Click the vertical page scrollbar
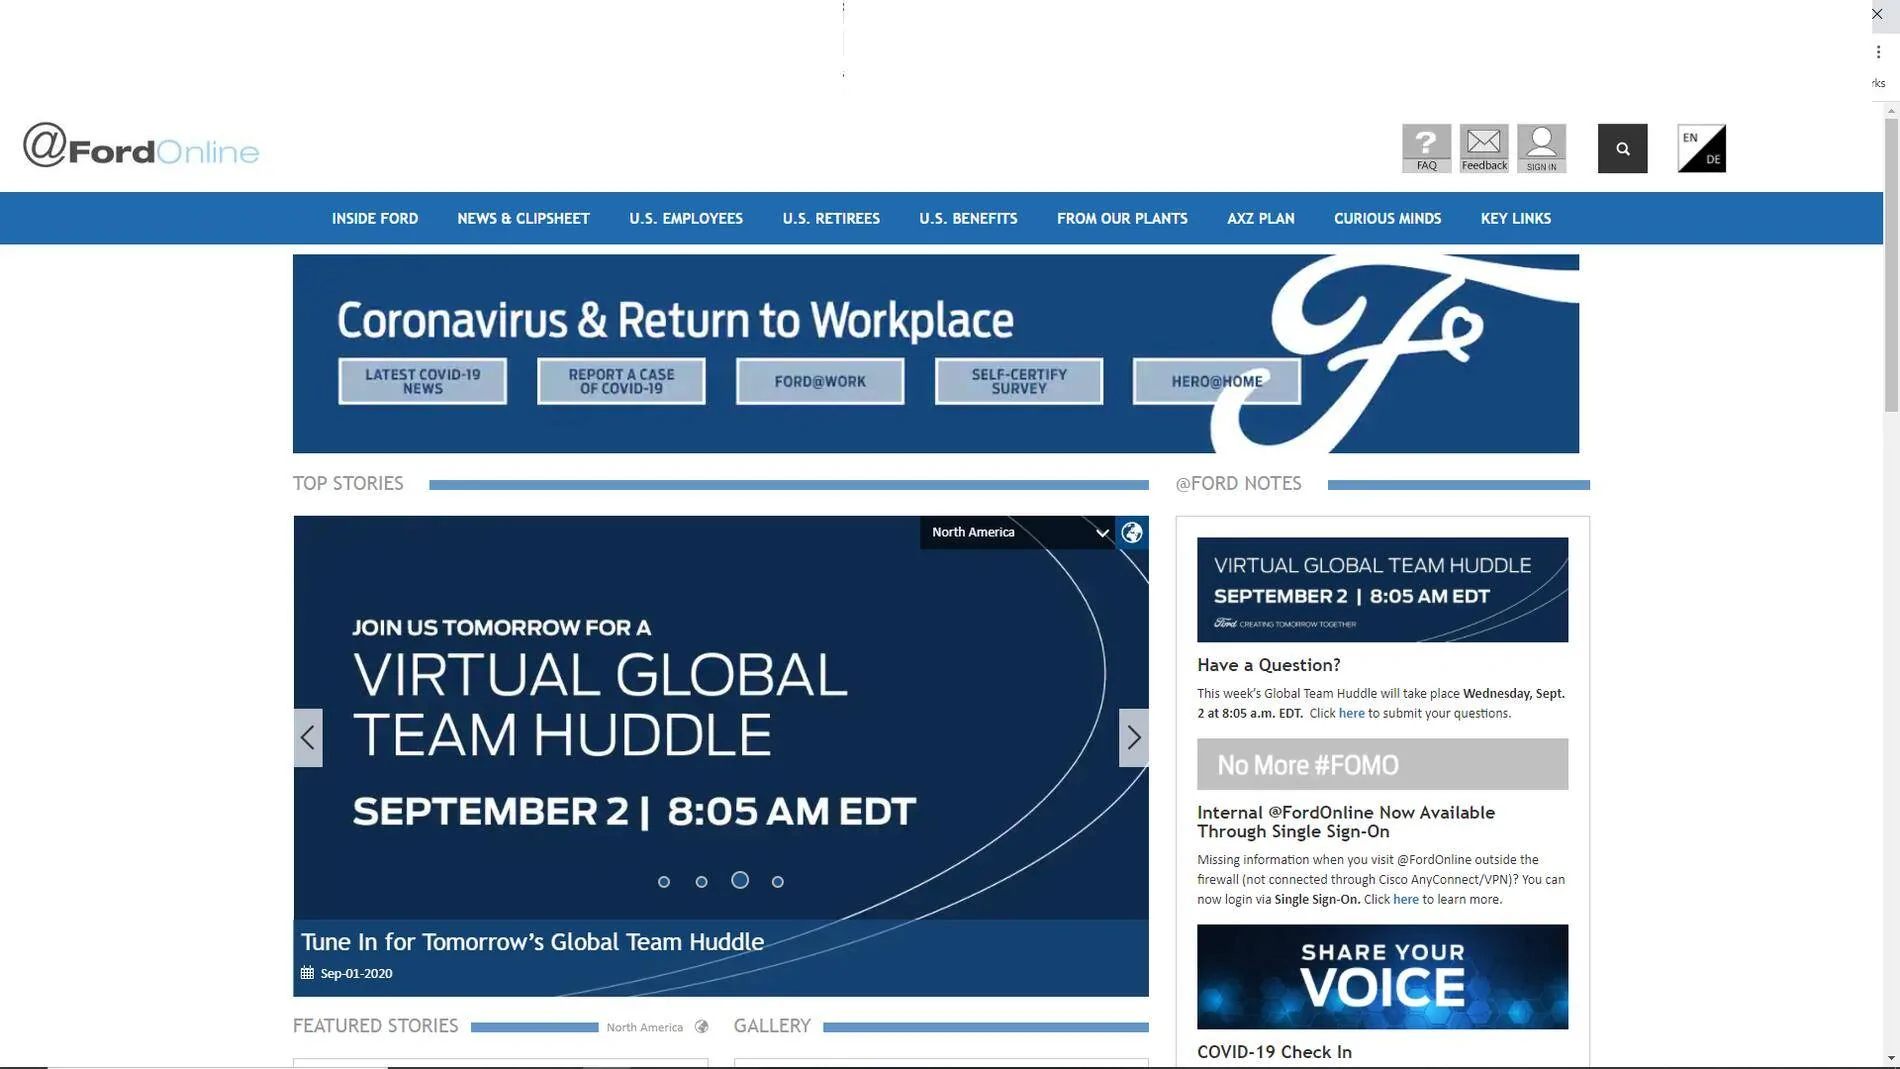 [1890, 265]
